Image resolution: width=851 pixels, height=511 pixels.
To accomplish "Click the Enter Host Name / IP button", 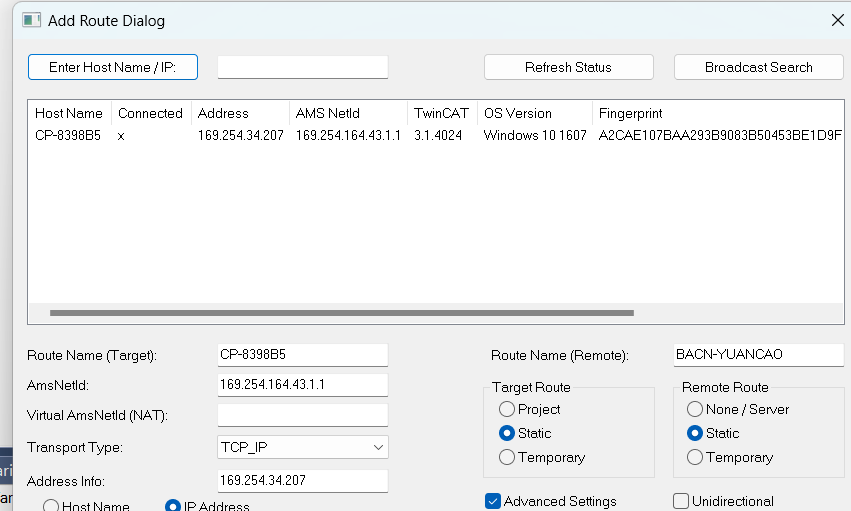I will [113, 67].
